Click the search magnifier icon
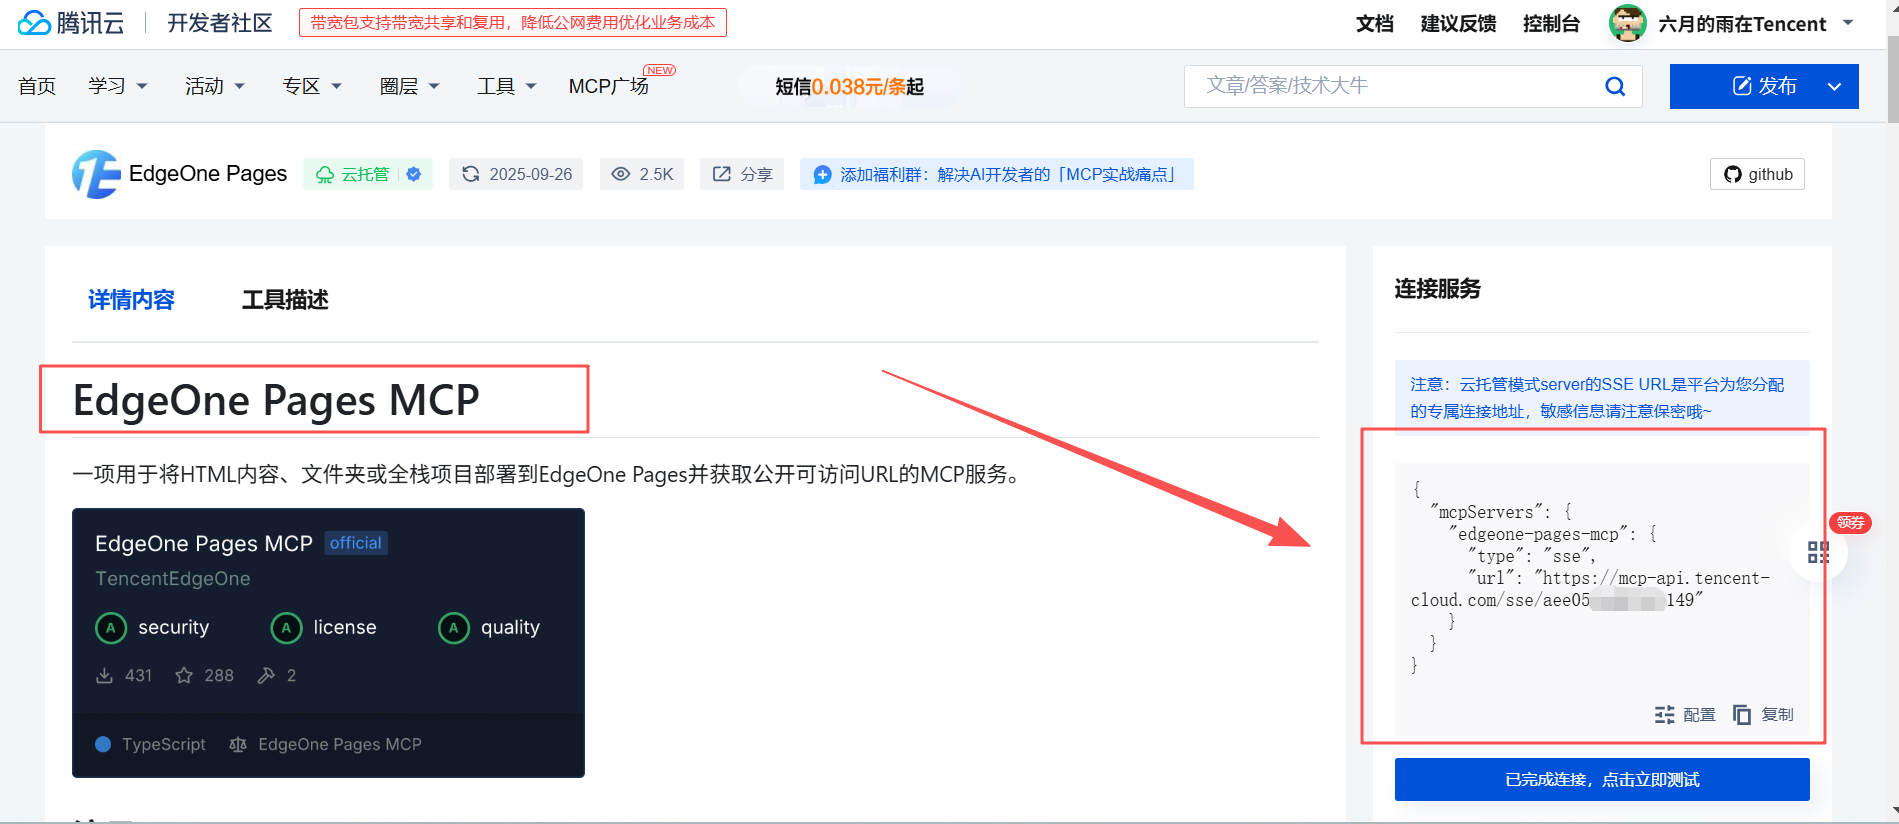This screenshot has height=824, width=1899. pos(1615,86)
